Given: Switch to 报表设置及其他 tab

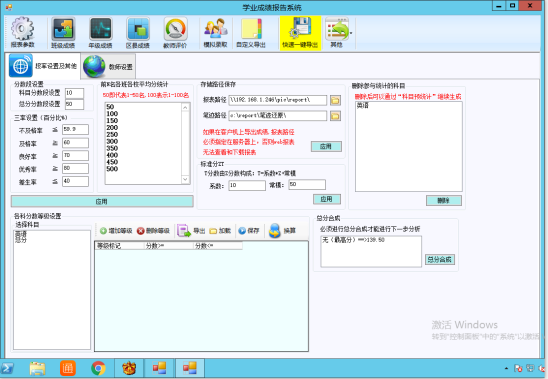Looking at the screenshot, I should pos(43,66).
